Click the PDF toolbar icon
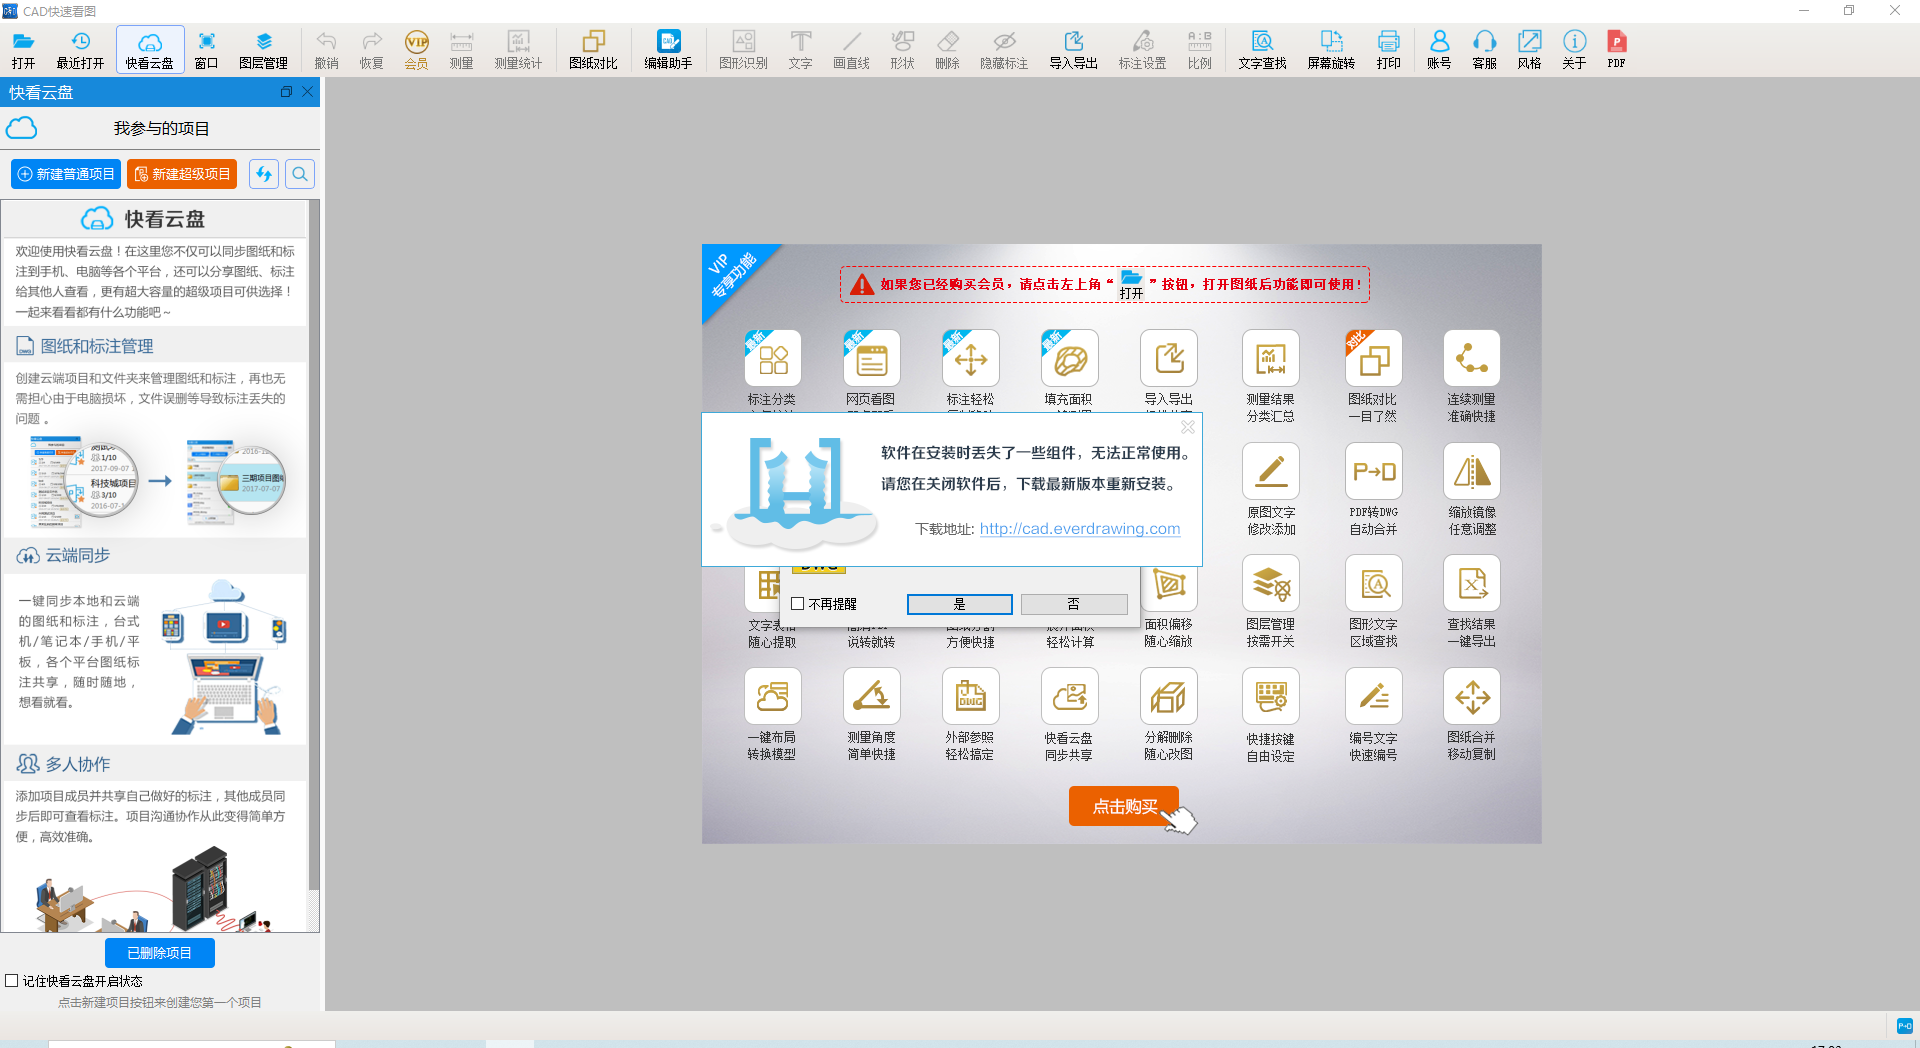 tap(1616, 50)
